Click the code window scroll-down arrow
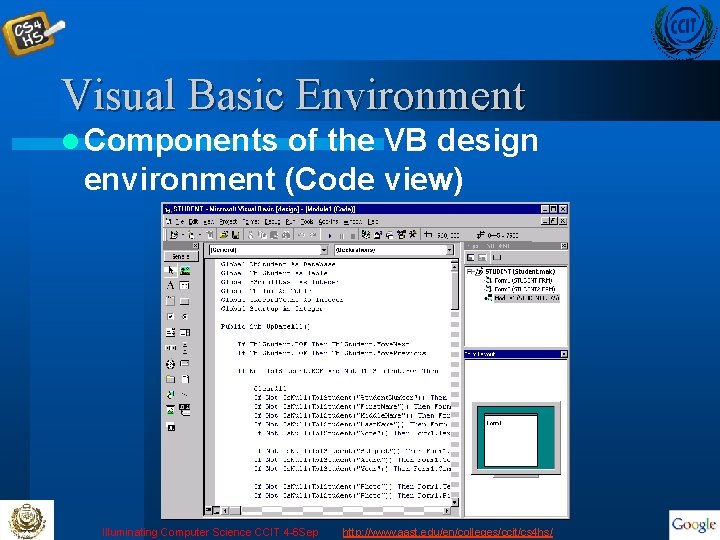The image size is (720, 540). (x=455, y=502)
